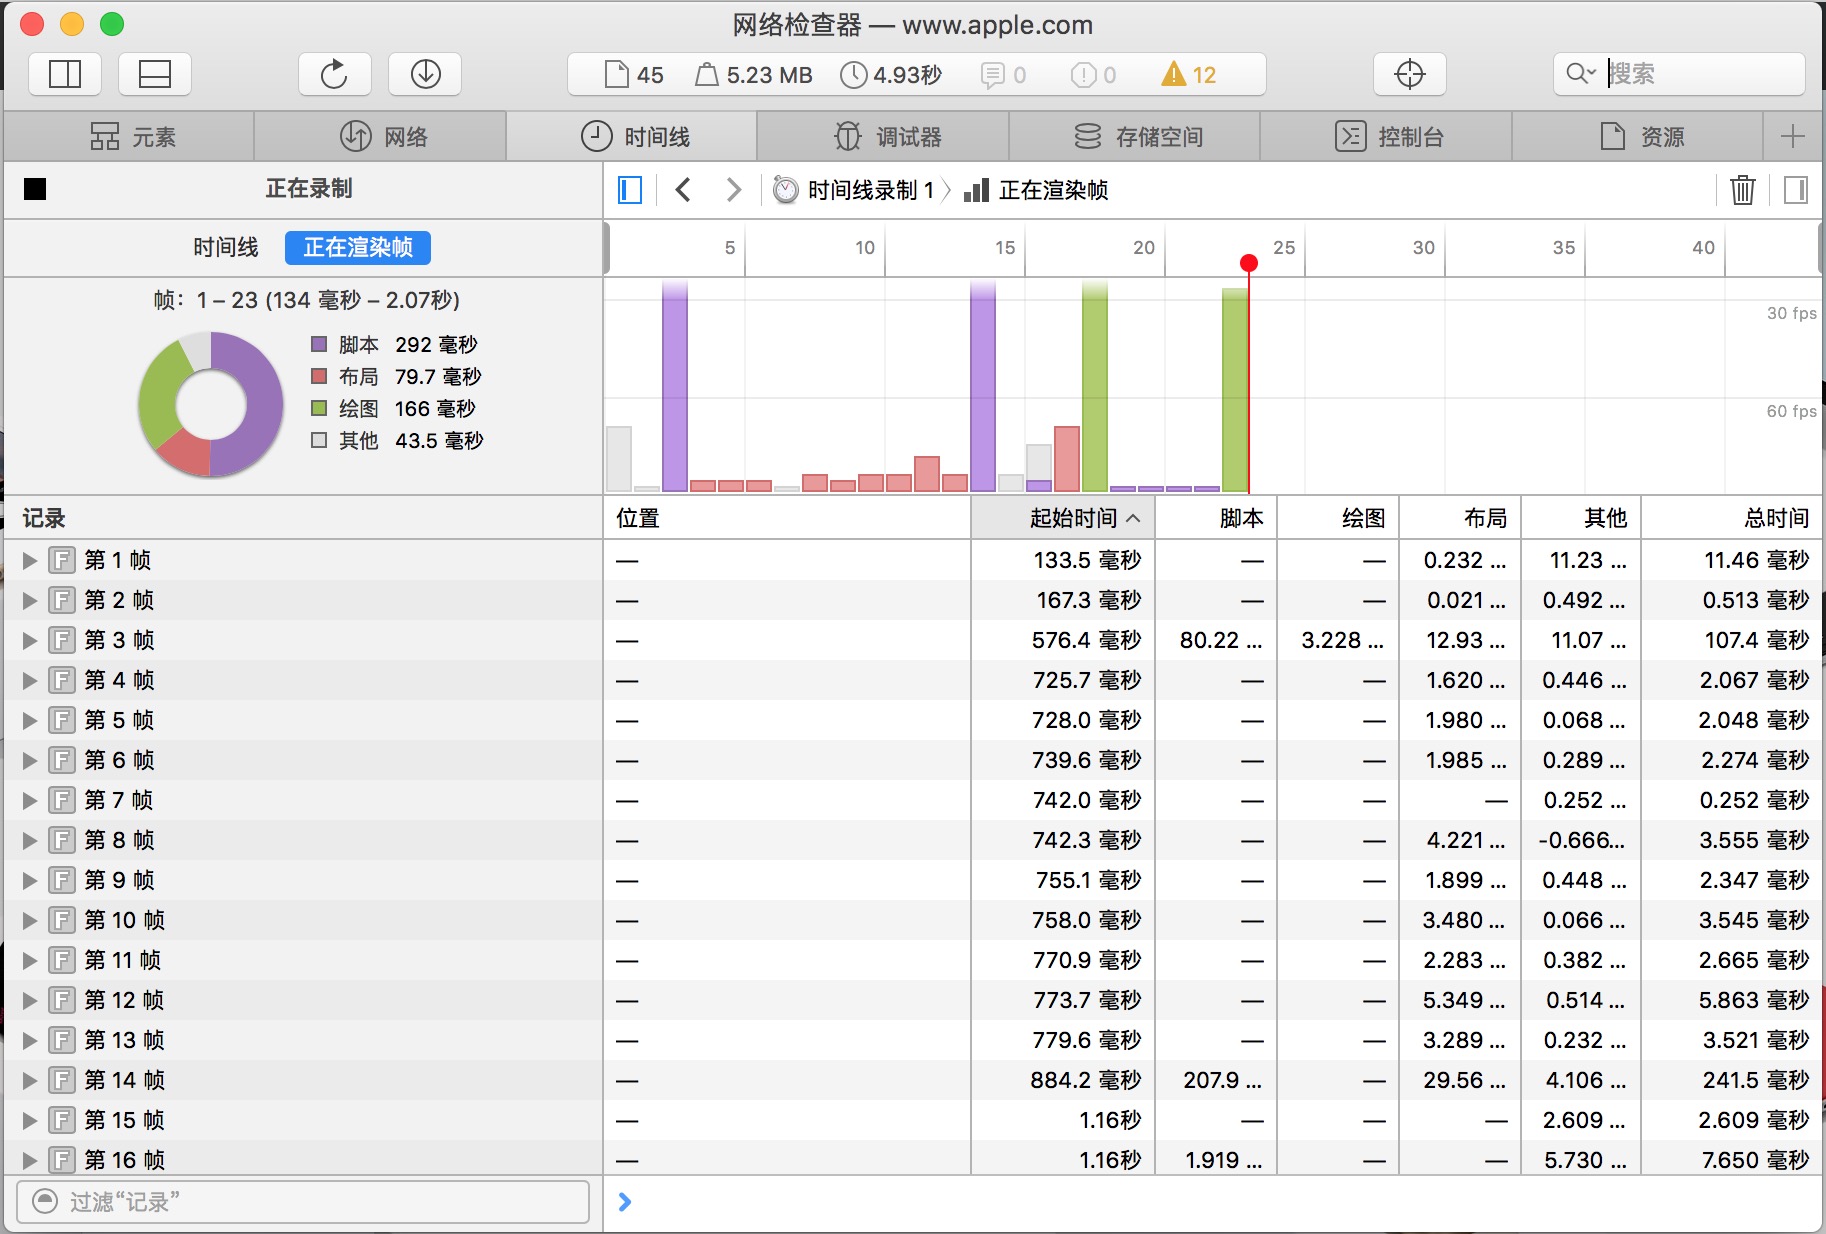Click the filter icon in 过滤 field
This screenshot has width=1826, height=1234.
(45, 1201)
